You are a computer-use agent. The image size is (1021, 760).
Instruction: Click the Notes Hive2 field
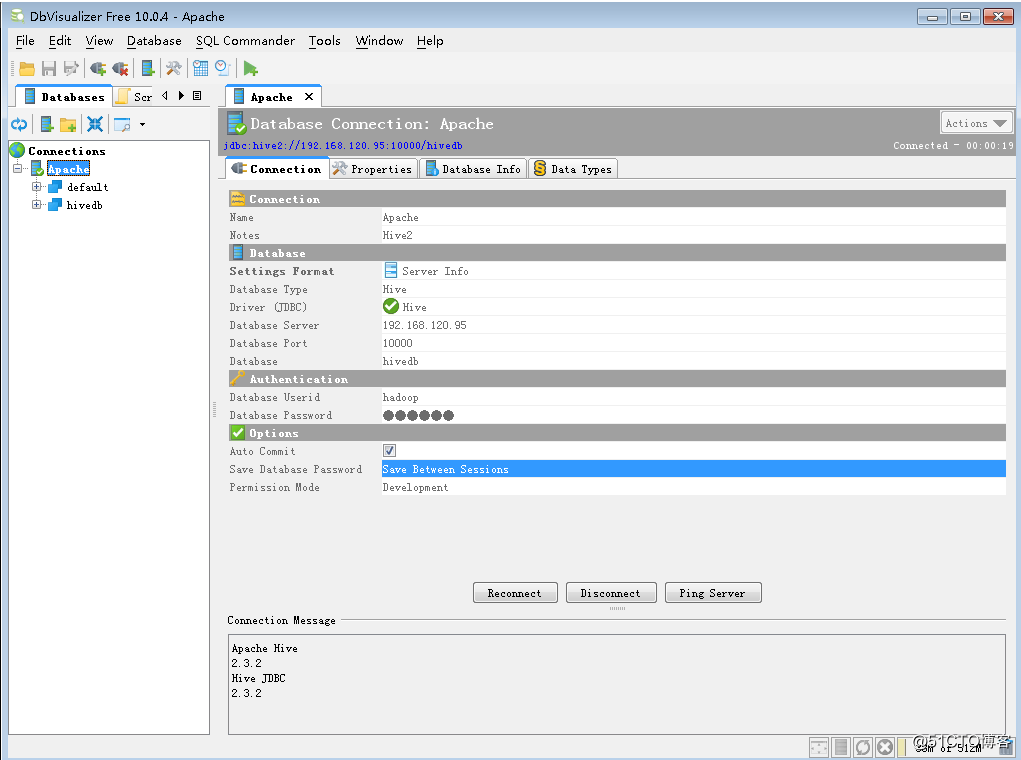tap(693, 234)
